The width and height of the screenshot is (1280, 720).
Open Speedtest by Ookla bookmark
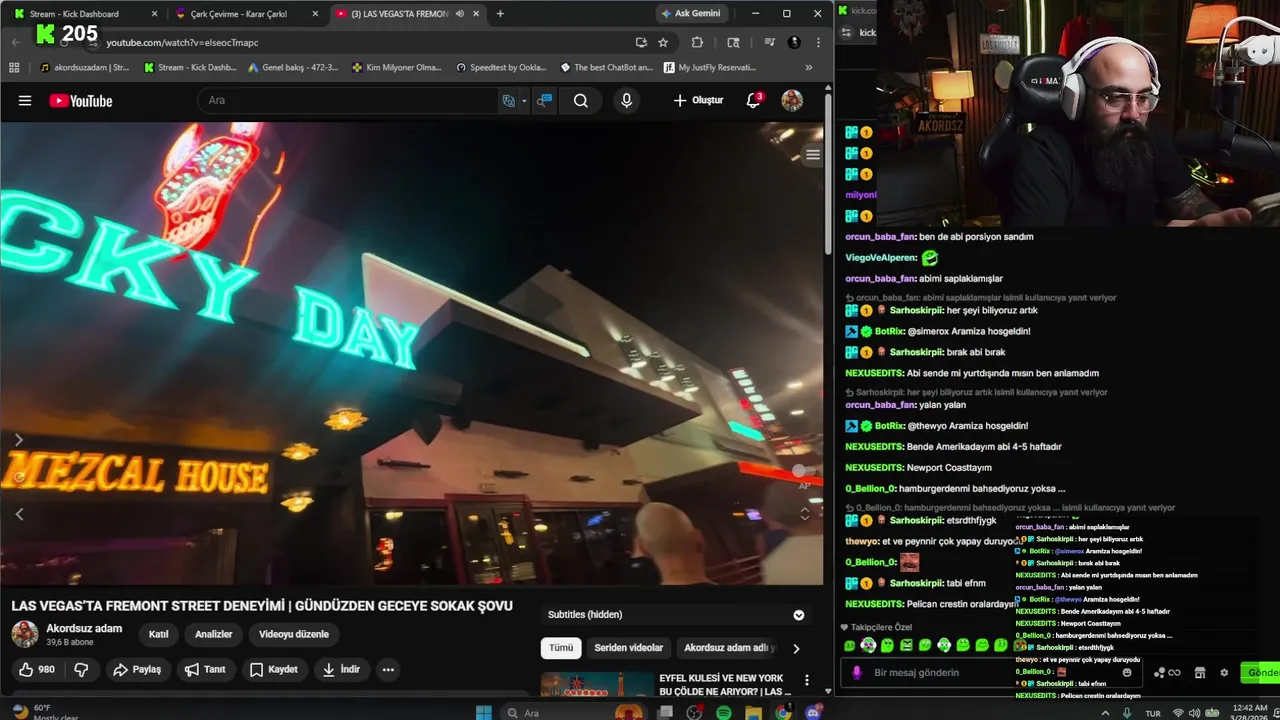pos(501,68)
